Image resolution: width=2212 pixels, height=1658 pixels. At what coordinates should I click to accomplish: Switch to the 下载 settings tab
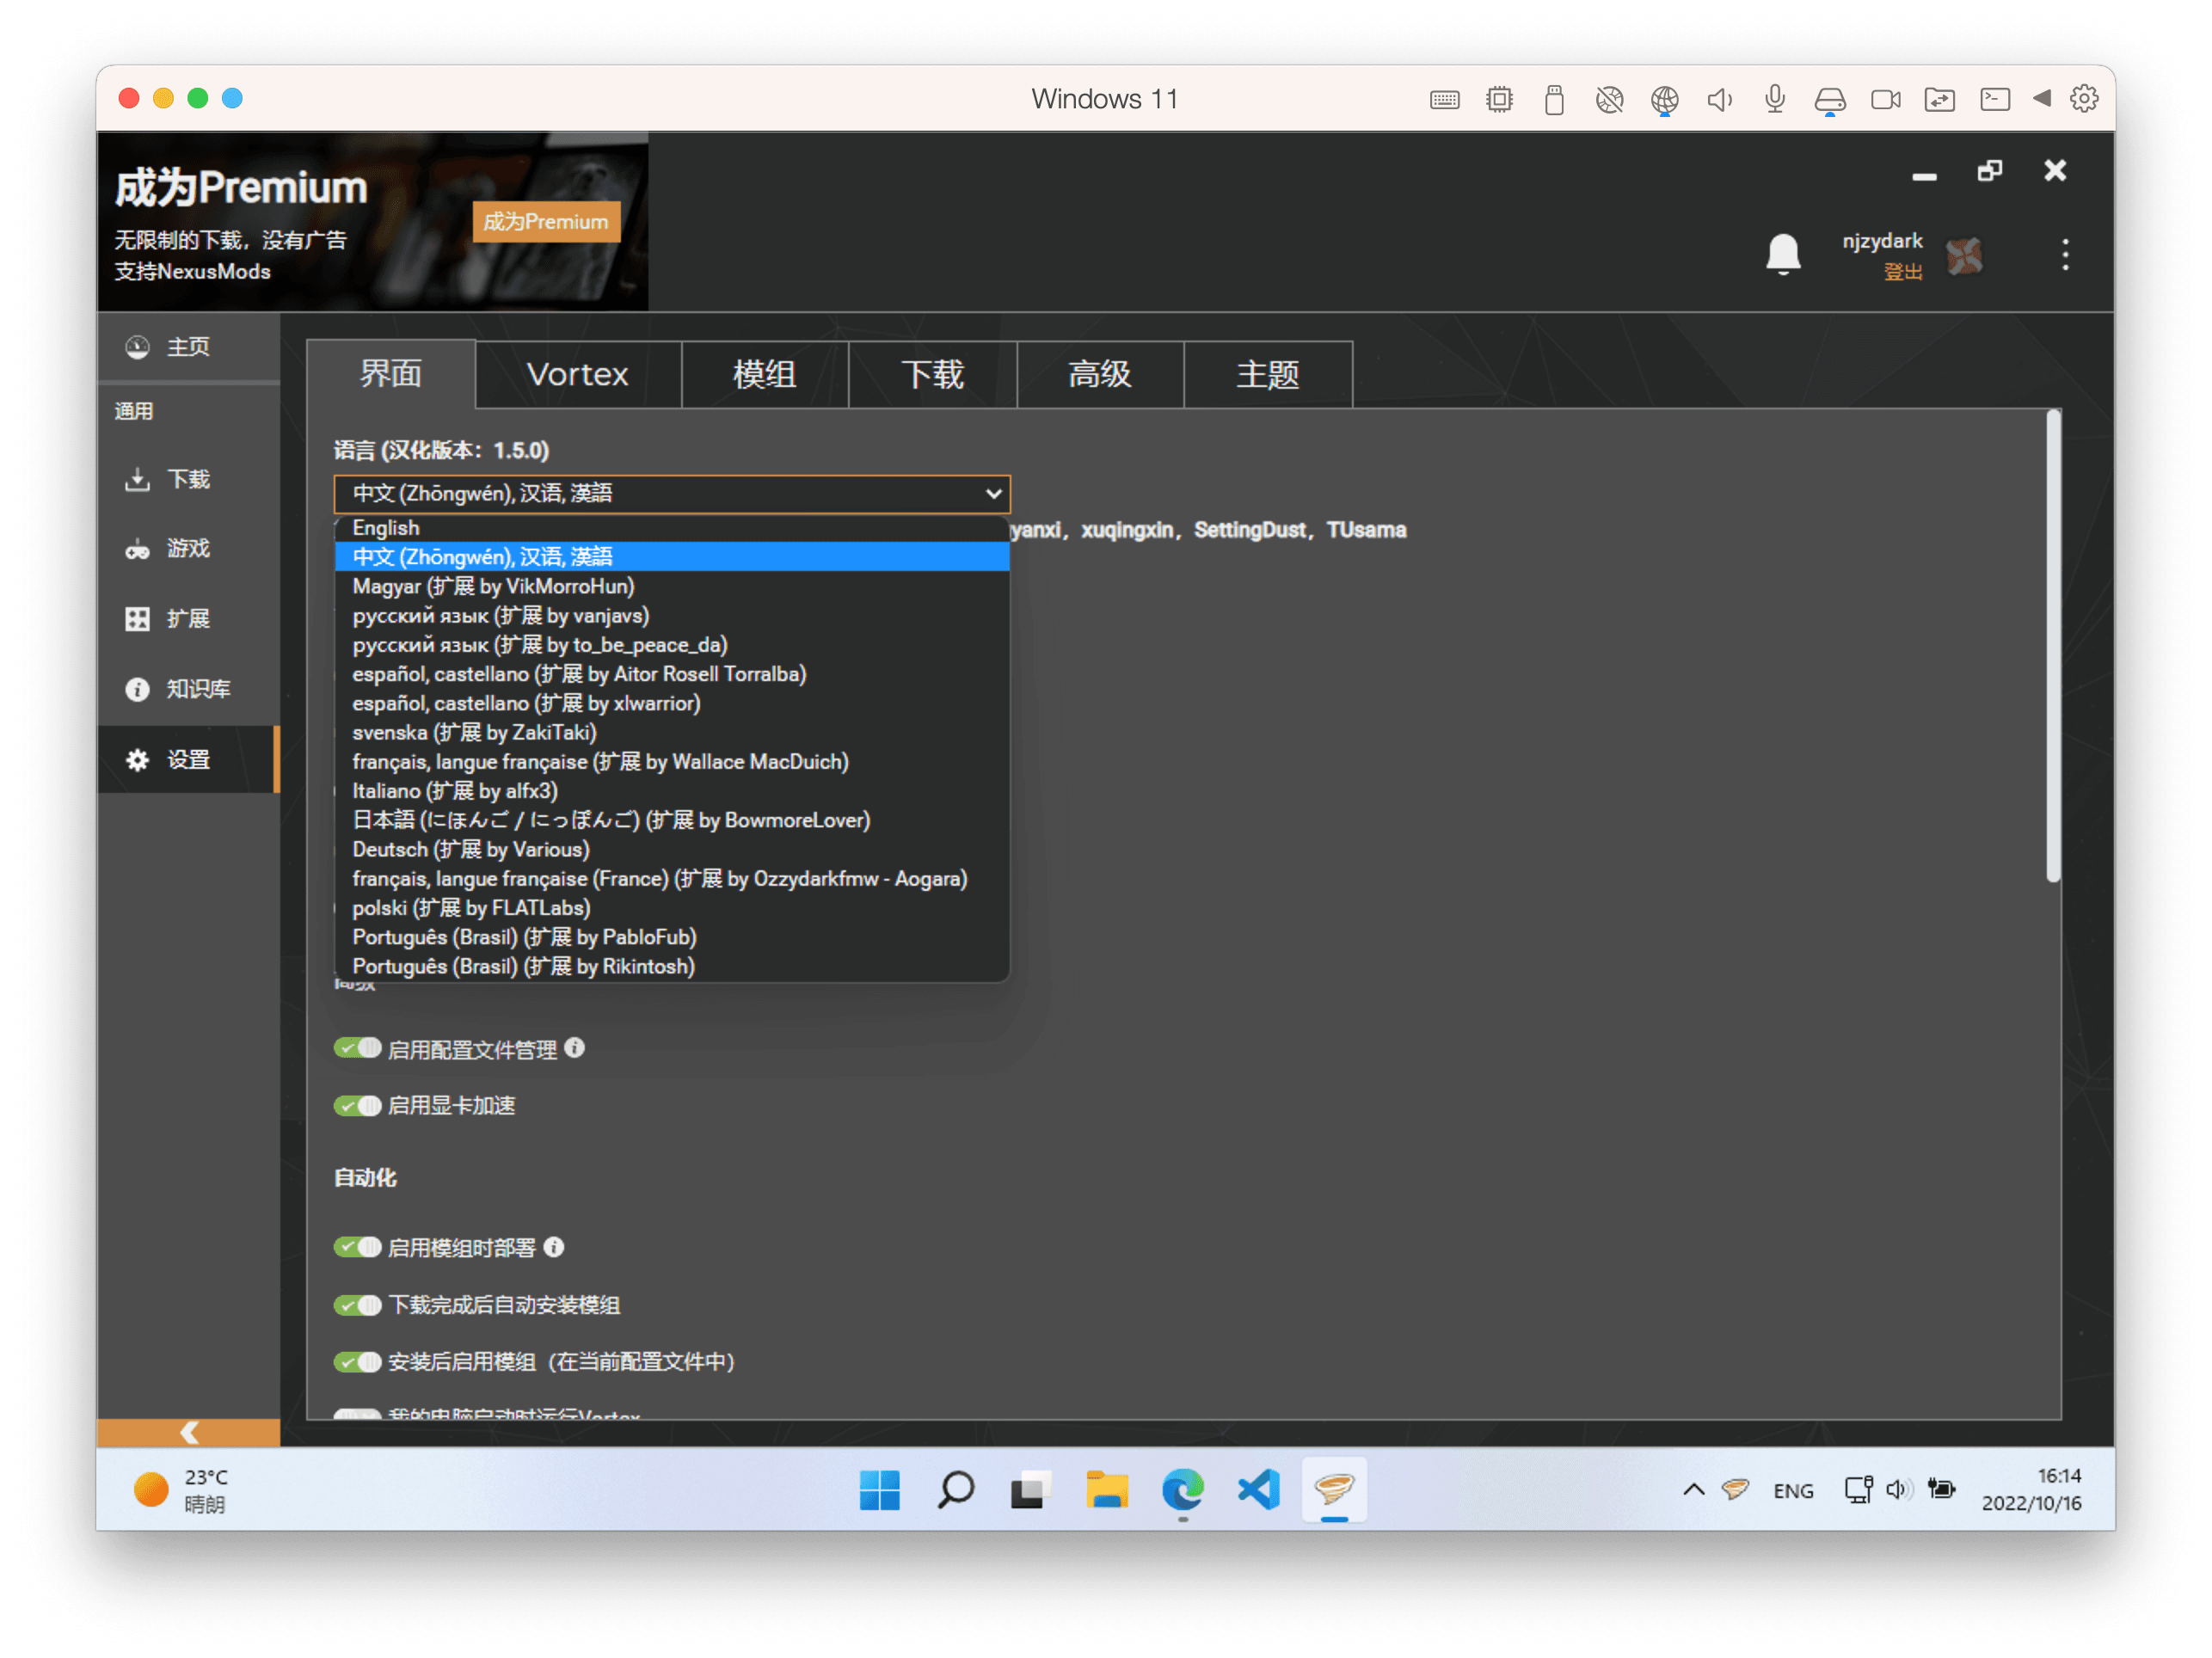click(x=933, y=375)
